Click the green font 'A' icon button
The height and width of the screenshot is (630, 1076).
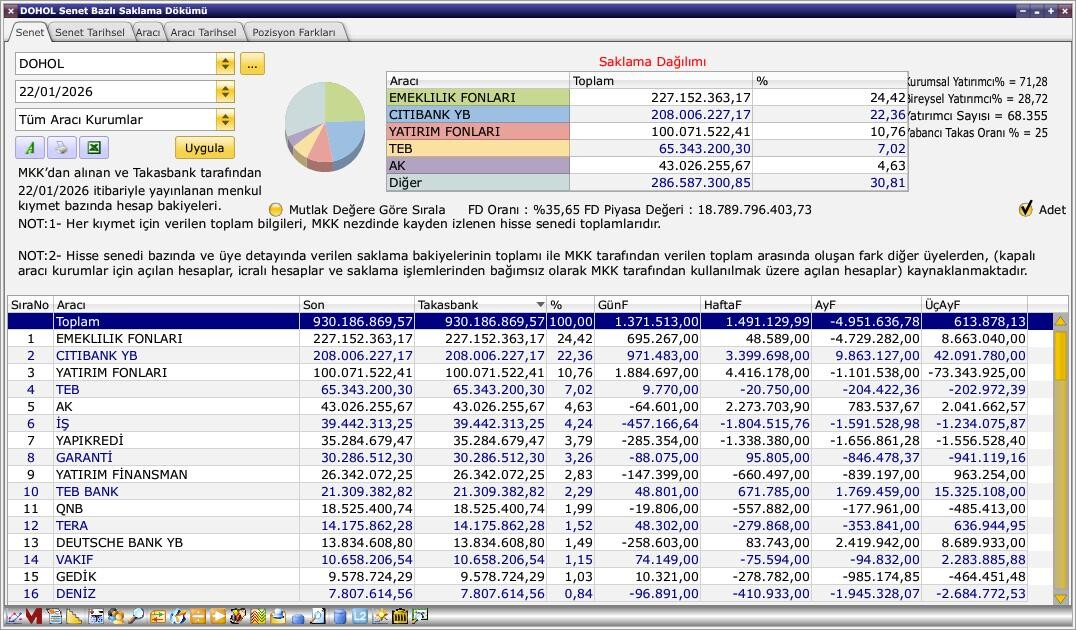(x=30, y=148)
